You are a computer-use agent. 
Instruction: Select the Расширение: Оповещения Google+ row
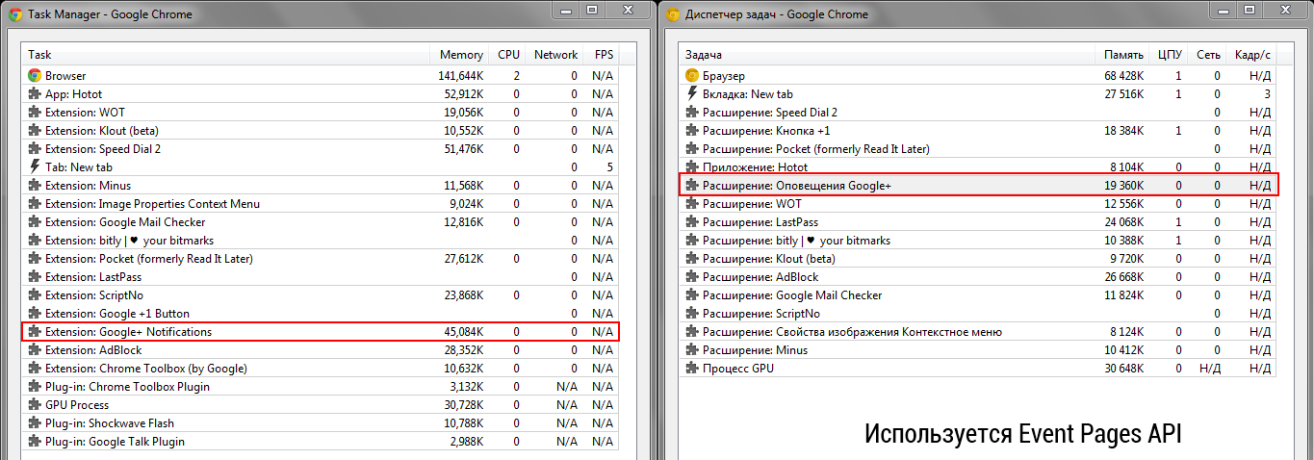pyautogui.click(x=978, y=185)
